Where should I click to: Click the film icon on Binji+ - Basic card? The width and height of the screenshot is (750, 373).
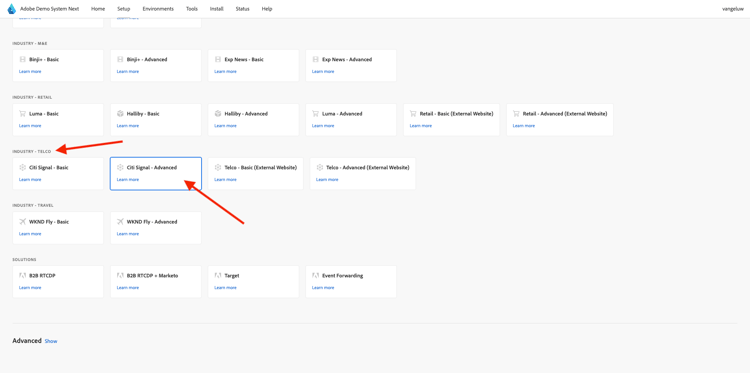[x=22, y=60]
